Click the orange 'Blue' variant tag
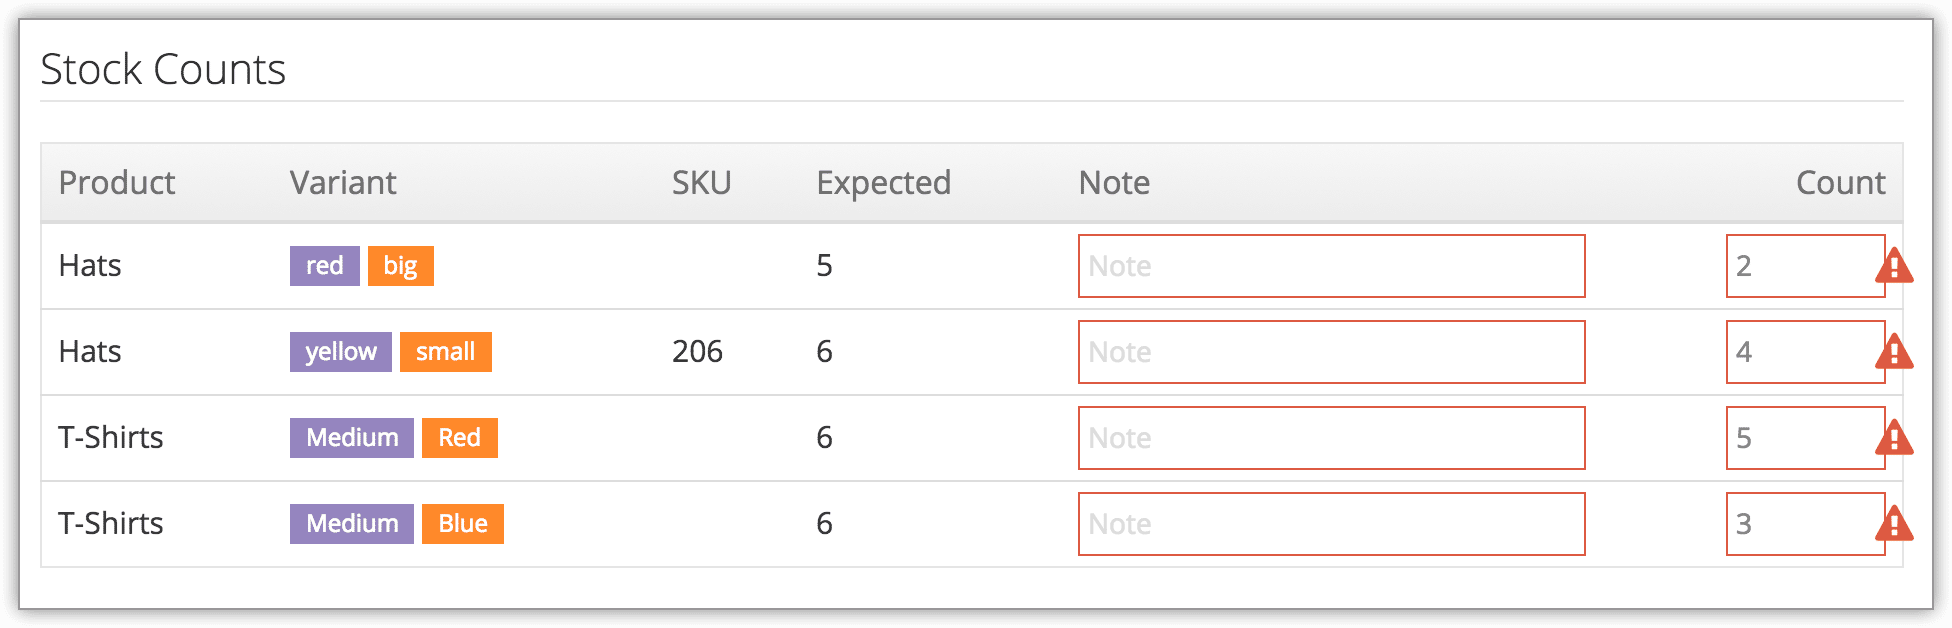The height and width of the screenshot is (628, 1952). 463,524
